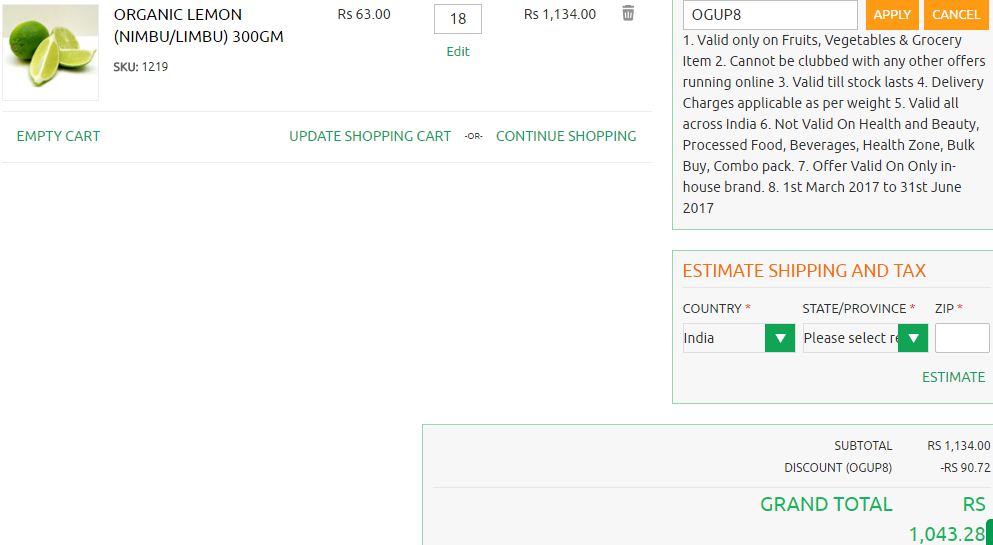Open the Country dropdown showing India
The height and width of the screenshot is (545, 993).
coord(738,338)
